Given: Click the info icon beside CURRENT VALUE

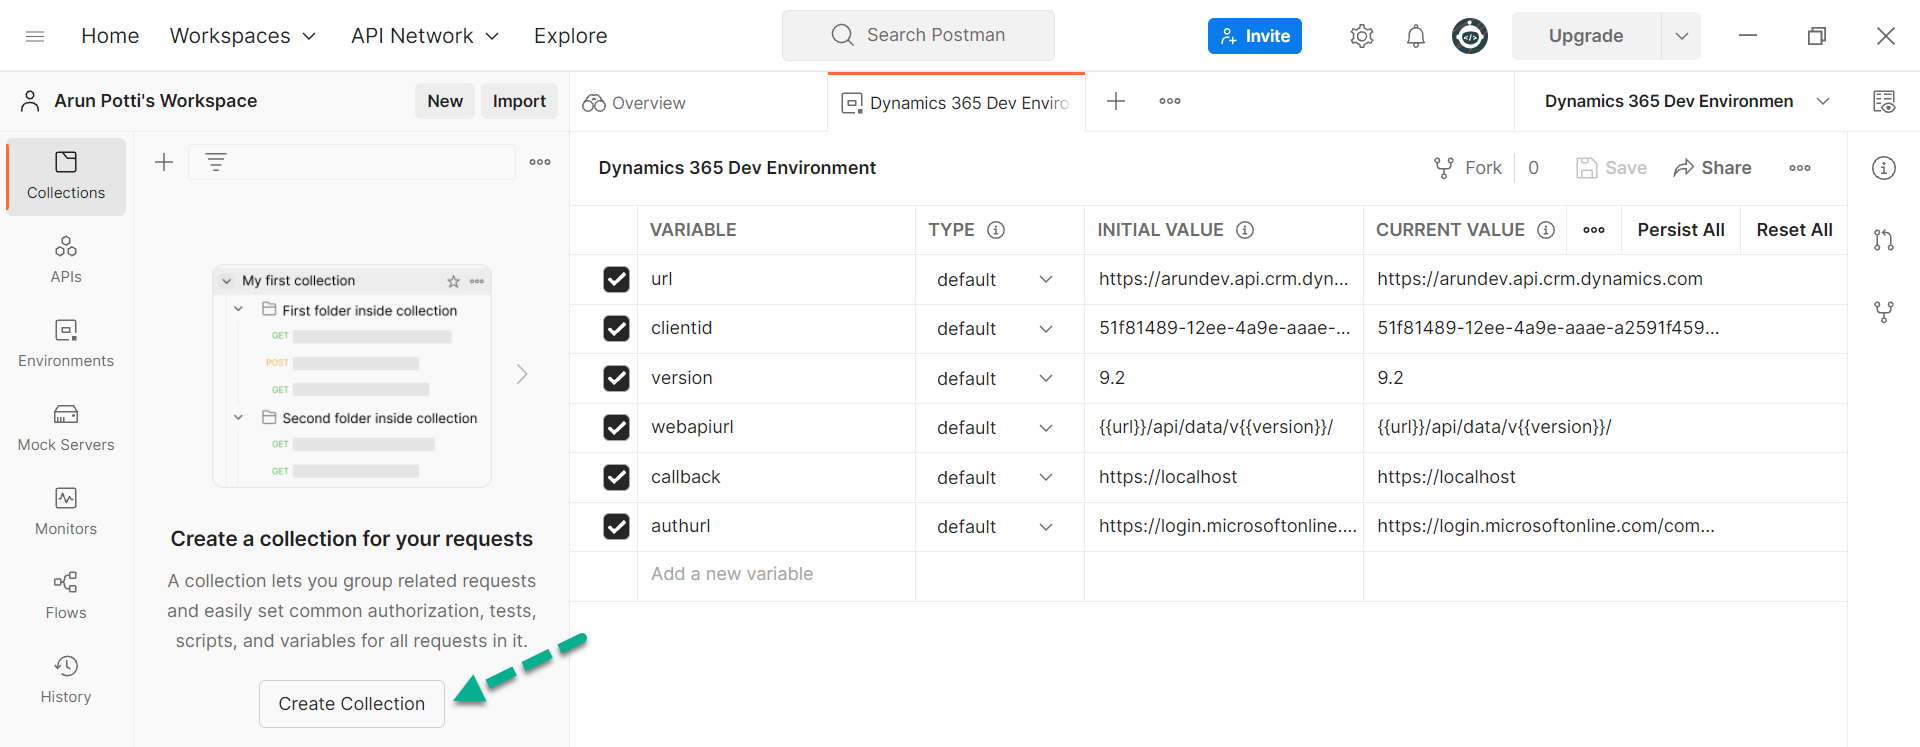Looking at the screenshot, I should coord(1546,230).
